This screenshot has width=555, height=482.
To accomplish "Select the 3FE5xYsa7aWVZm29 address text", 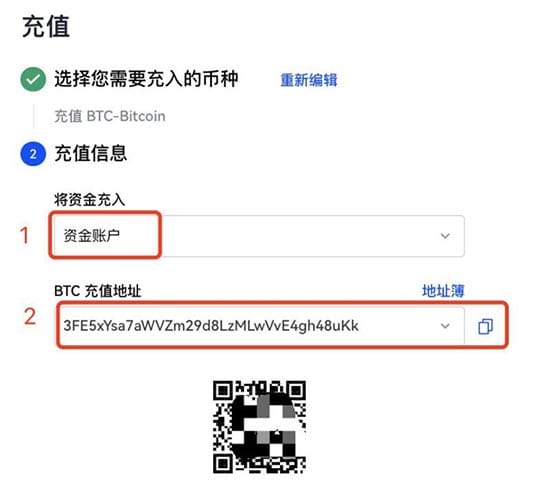I will [211, 326].
